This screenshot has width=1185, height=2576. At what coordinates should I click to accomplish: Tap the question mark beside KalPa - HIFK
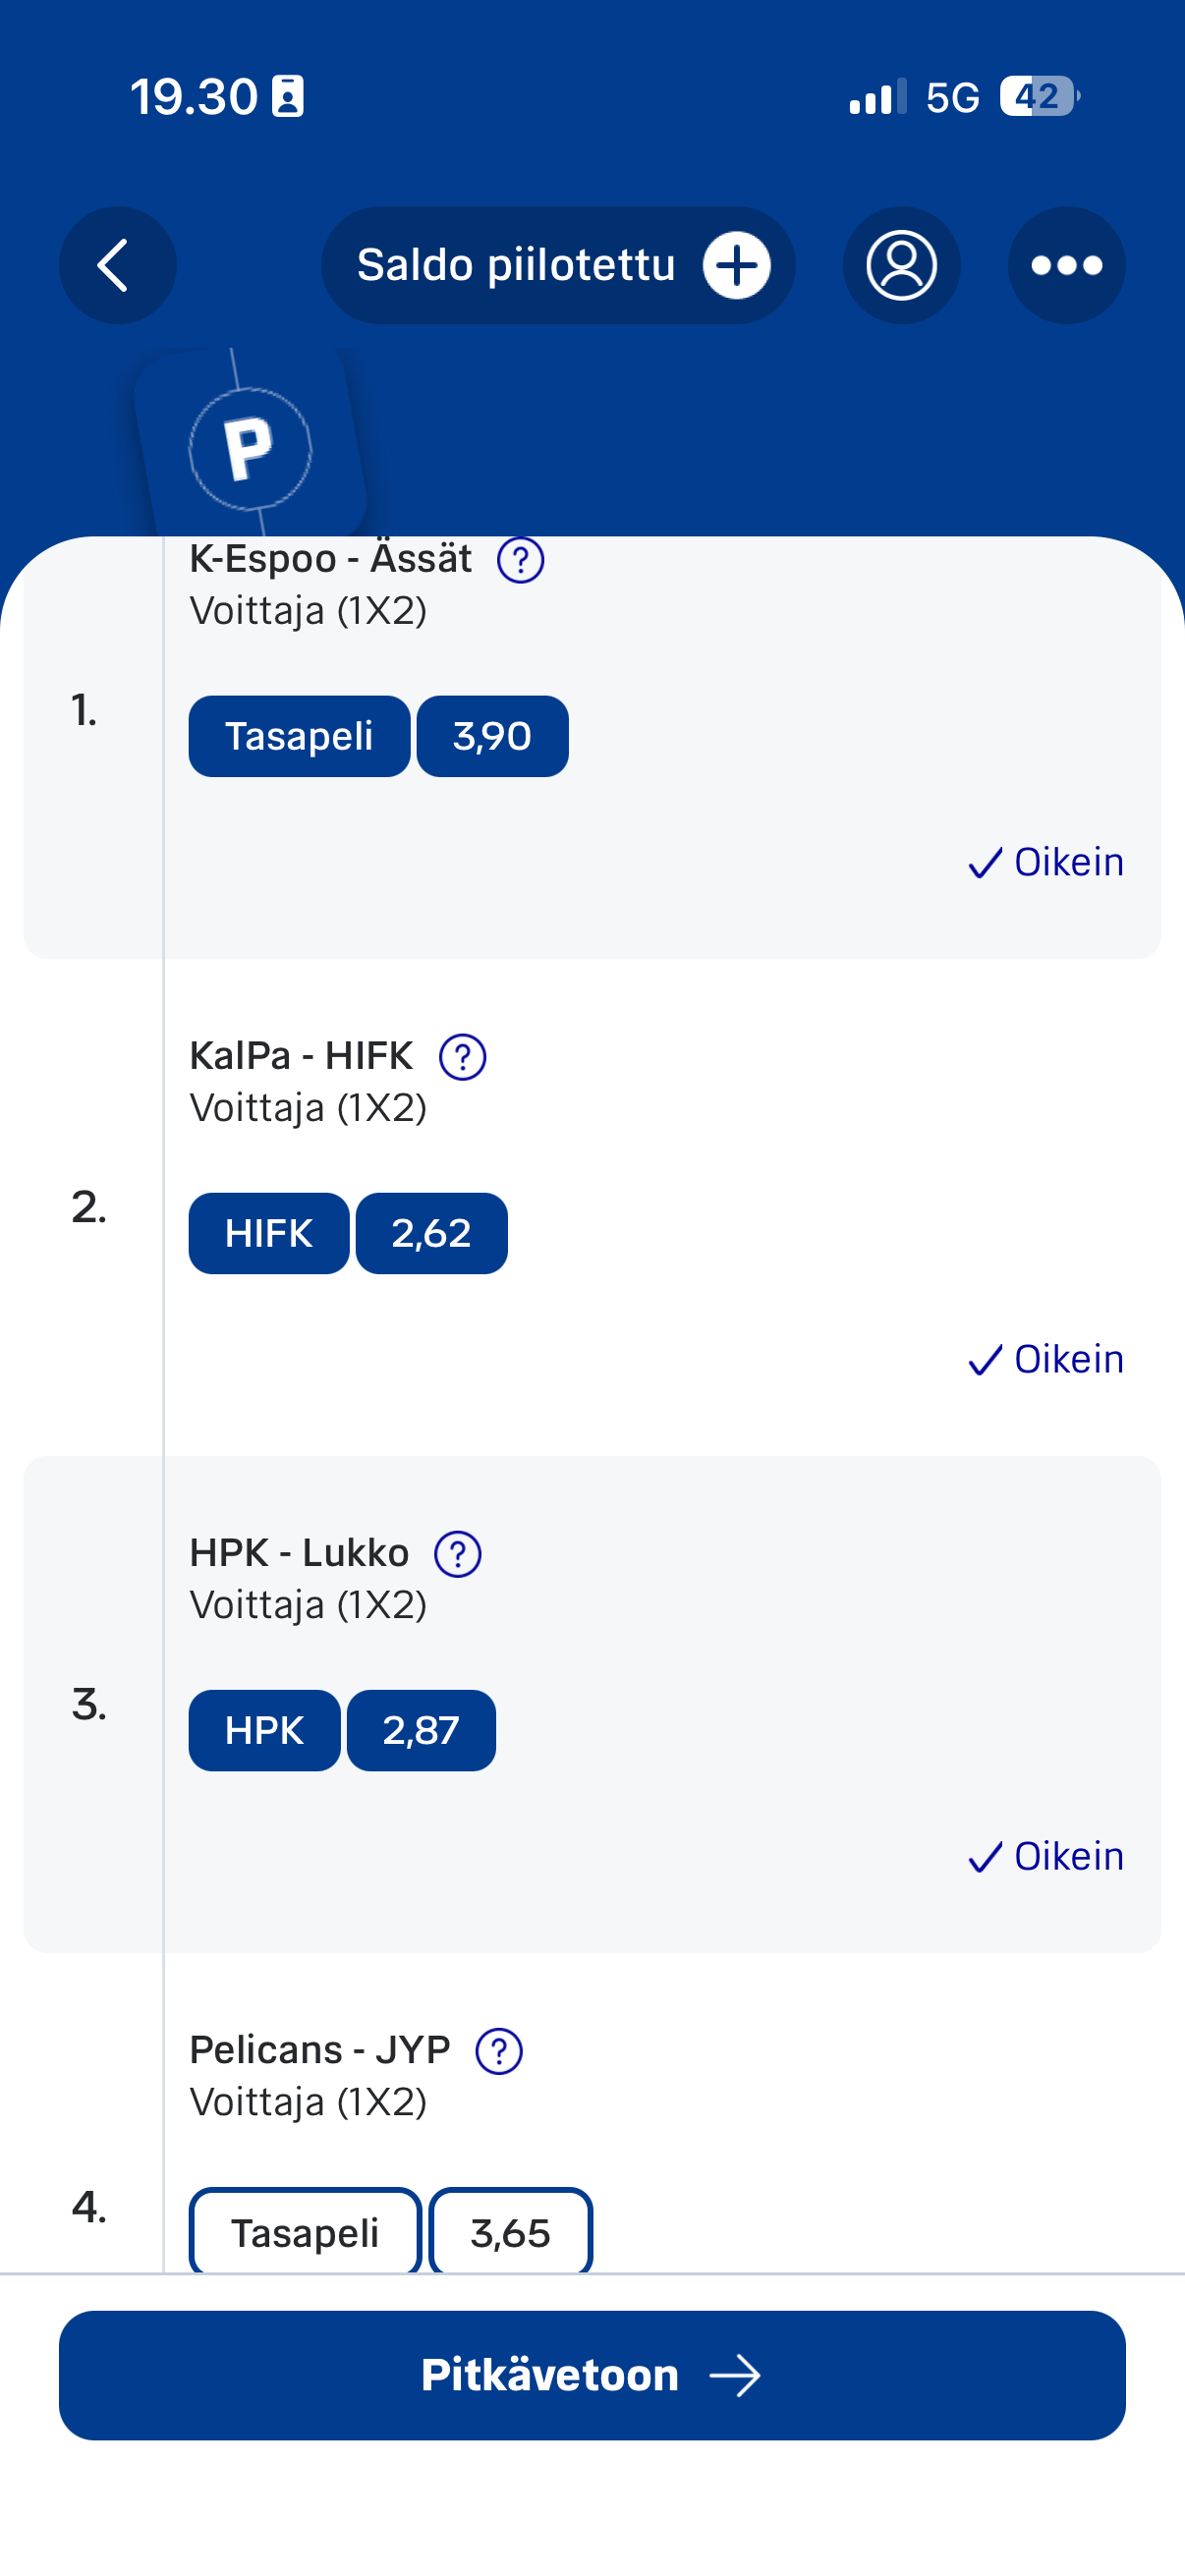click(462, 1057)
